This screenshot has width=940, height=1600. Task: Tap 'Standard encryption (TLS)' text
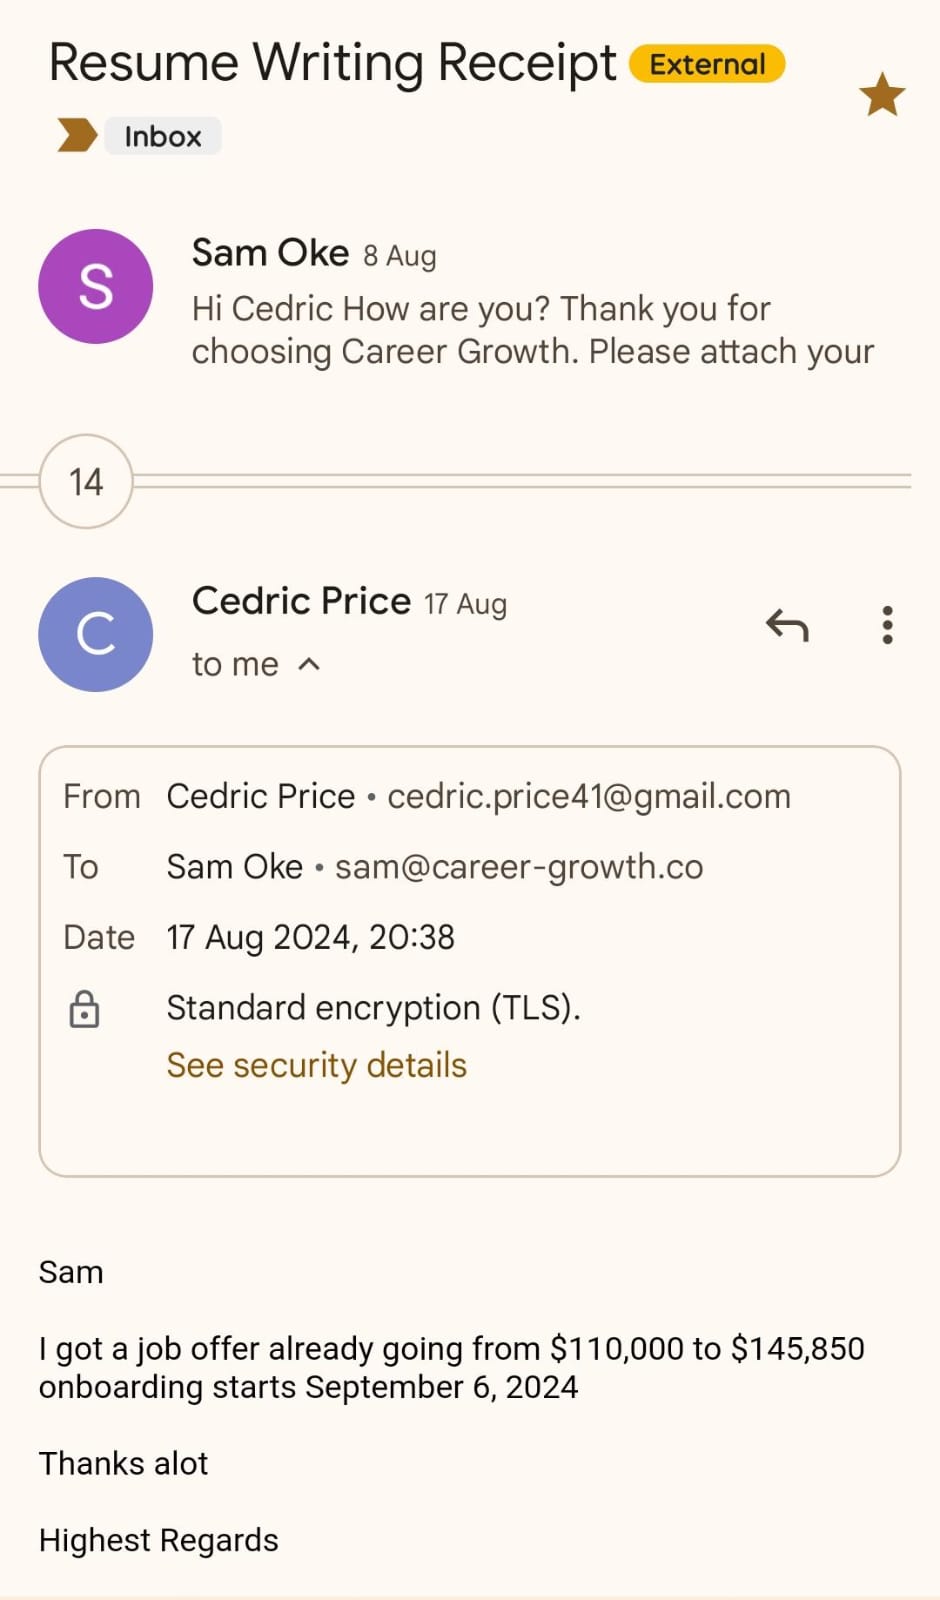(x=373, y=1007)
